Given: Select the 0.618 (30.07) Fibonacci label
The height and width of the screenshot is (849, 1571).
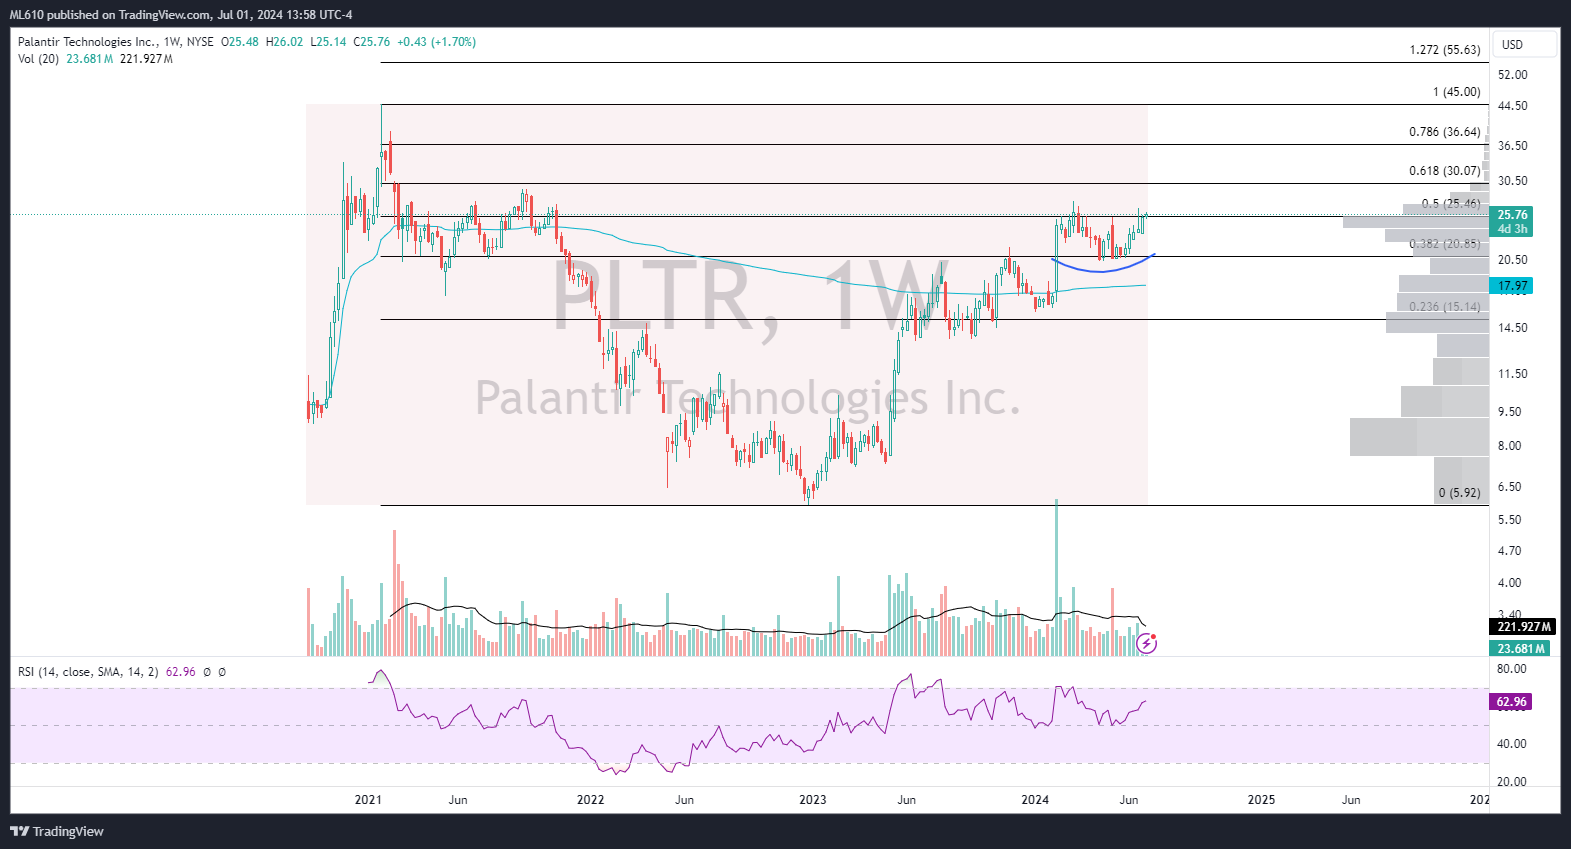Looking at the screenshot, I should point(1445,171).
